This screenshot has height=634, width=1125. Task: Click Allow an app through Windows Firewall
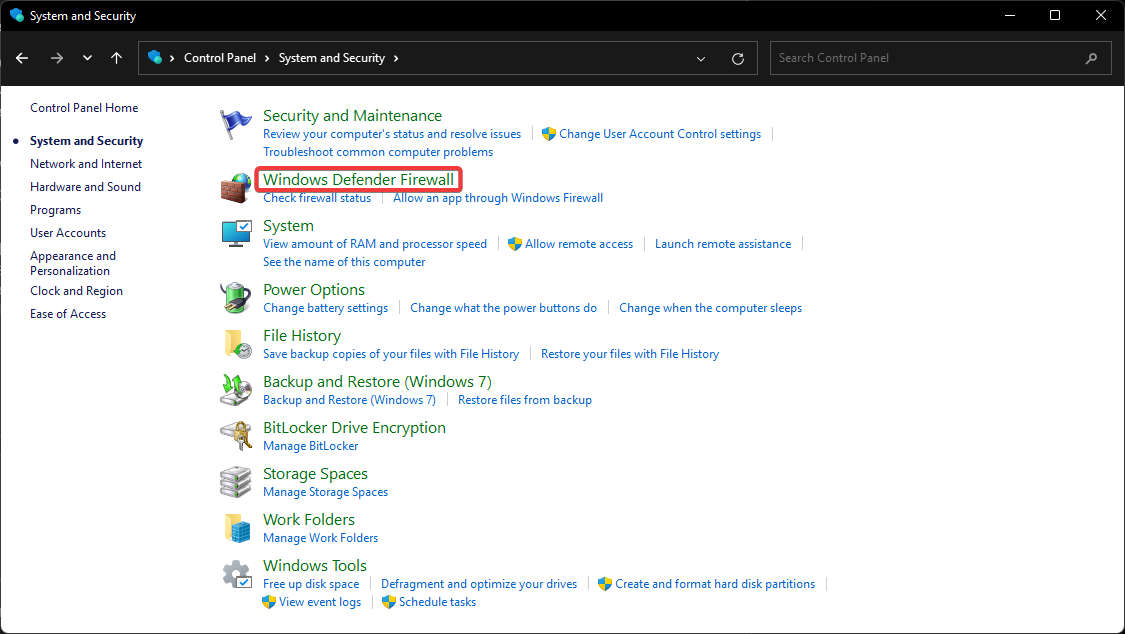pos(498,198)
